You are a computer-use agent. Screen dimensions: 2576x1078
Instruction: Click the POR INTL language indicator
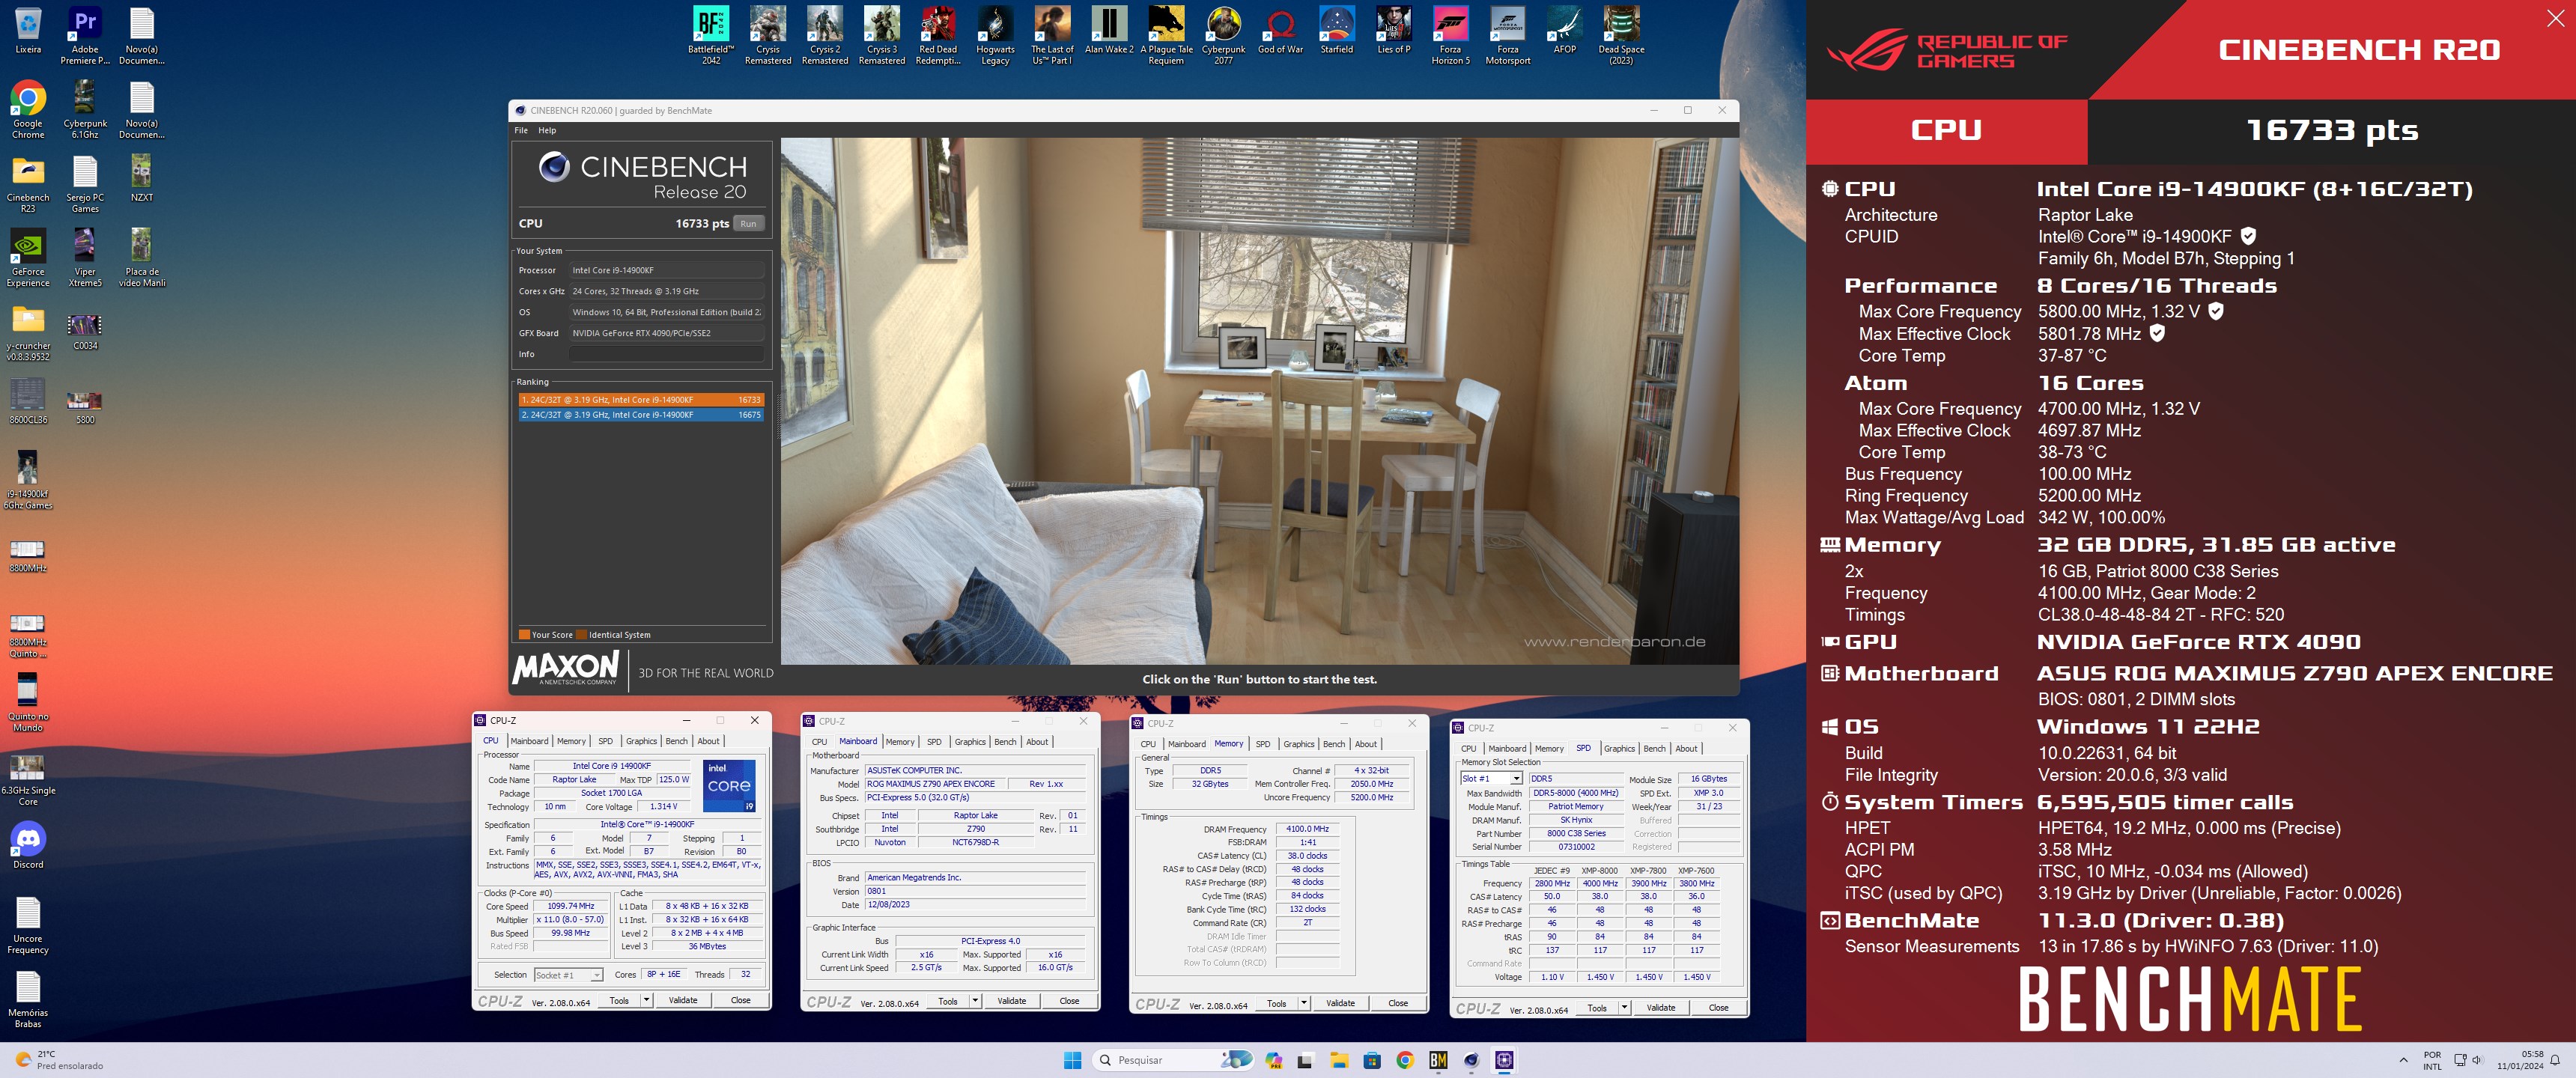[2432, 1060]
